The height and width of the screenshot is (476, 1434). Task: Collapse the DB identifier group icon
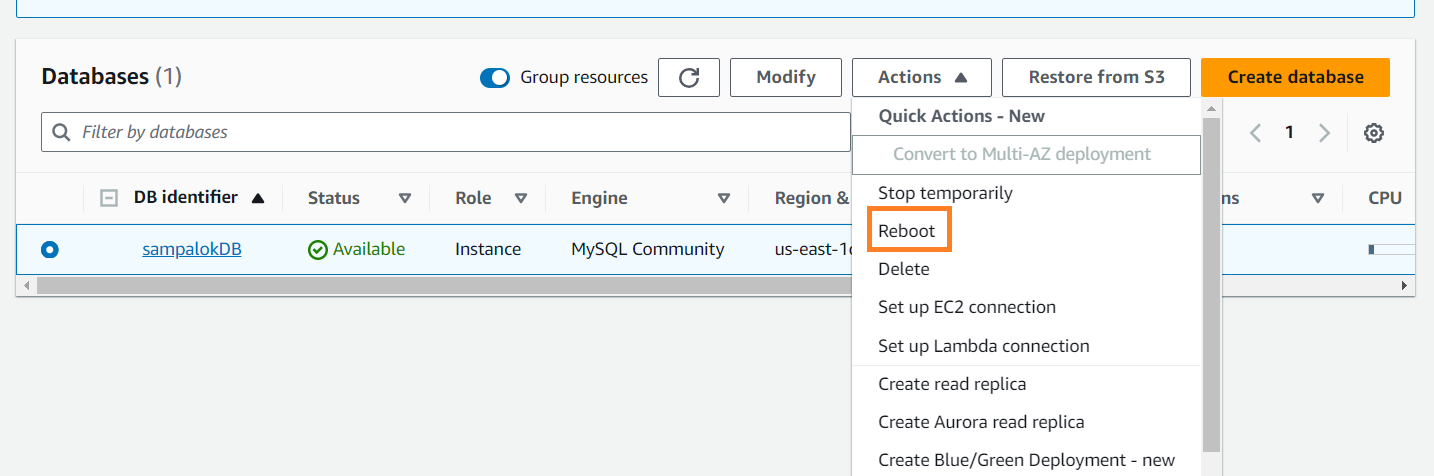coord(109,198)
